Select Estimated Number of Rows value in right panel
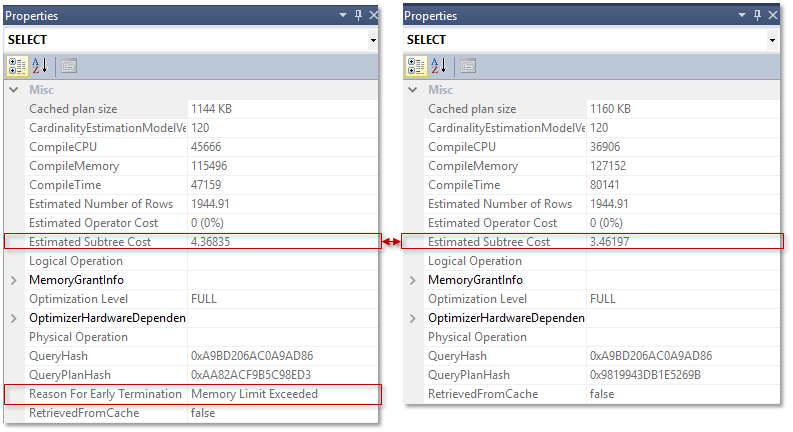This screenshot has width=793, height=432. (609, 204)
